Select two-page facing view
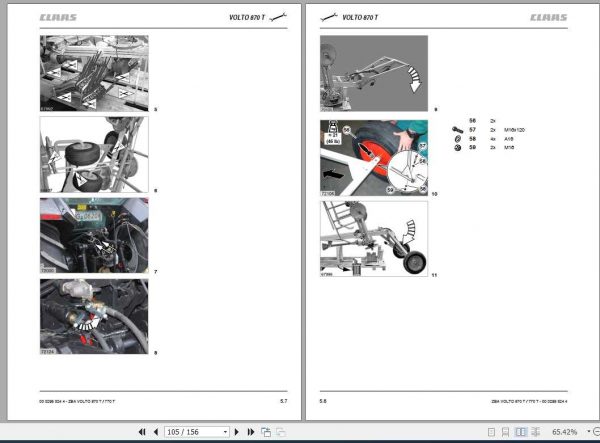Viewport: 600px width, 443px height. (520, 432)
